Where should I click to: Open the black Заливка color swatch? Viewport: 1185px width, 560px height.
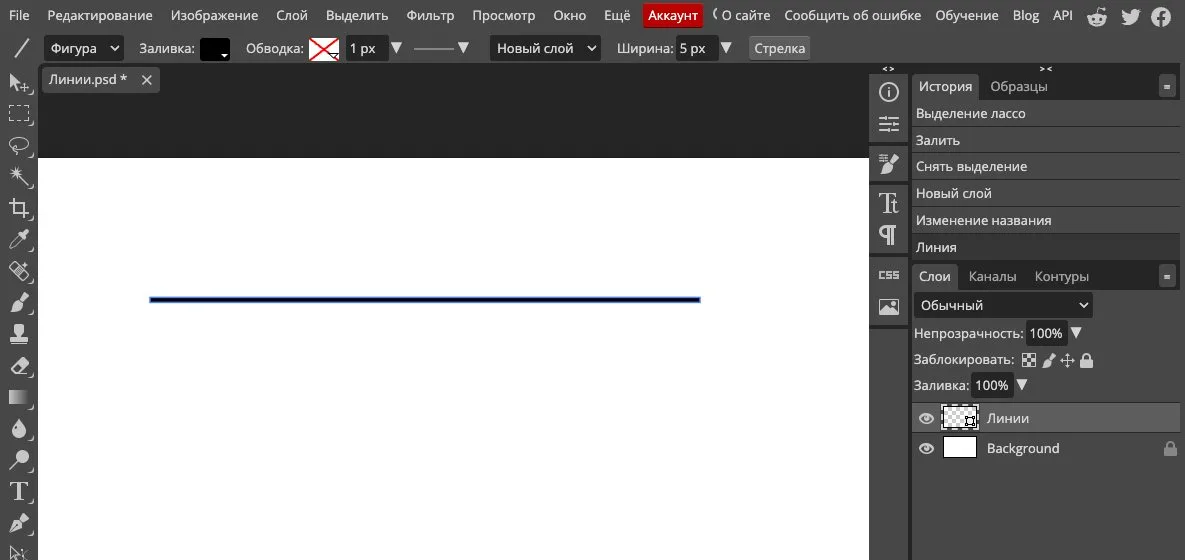tap(215, 49)
